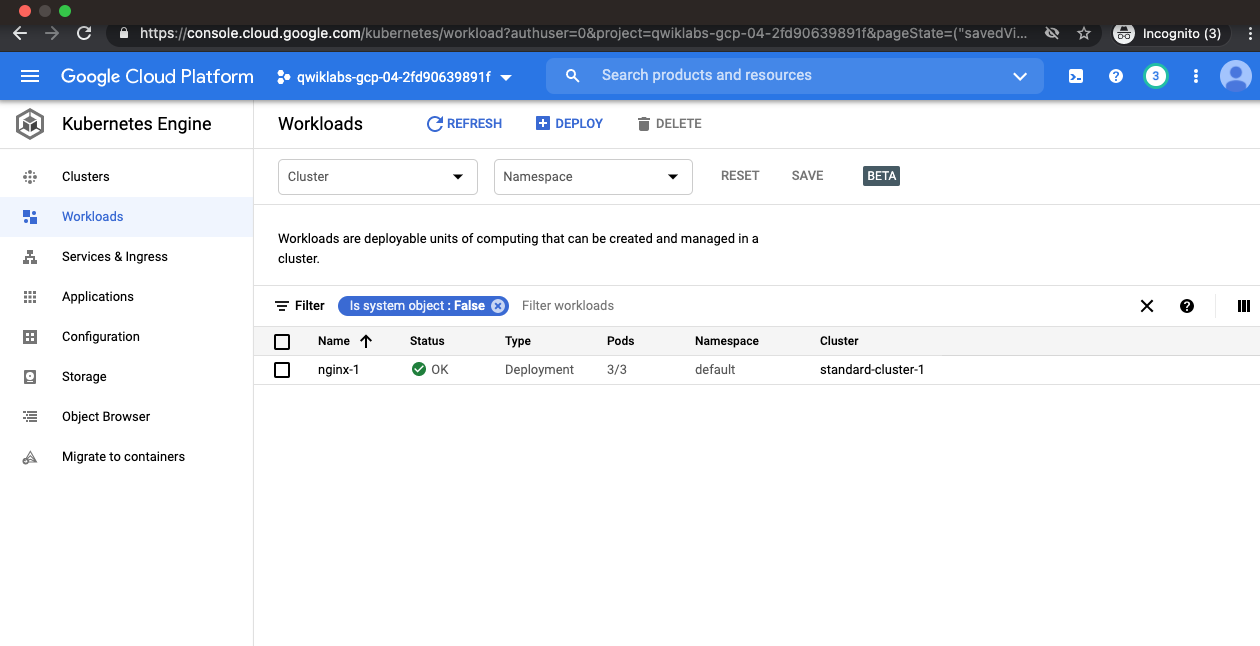Image resolution: width=1260 pixels, height=646 pixels.
Task: Open the nginx-1 workload link
Action: click(x=338, y=370)
